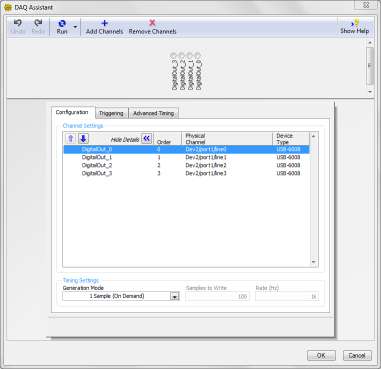Click the Remove Channels red X icon
Screen dimensions: 381x369
152,23
